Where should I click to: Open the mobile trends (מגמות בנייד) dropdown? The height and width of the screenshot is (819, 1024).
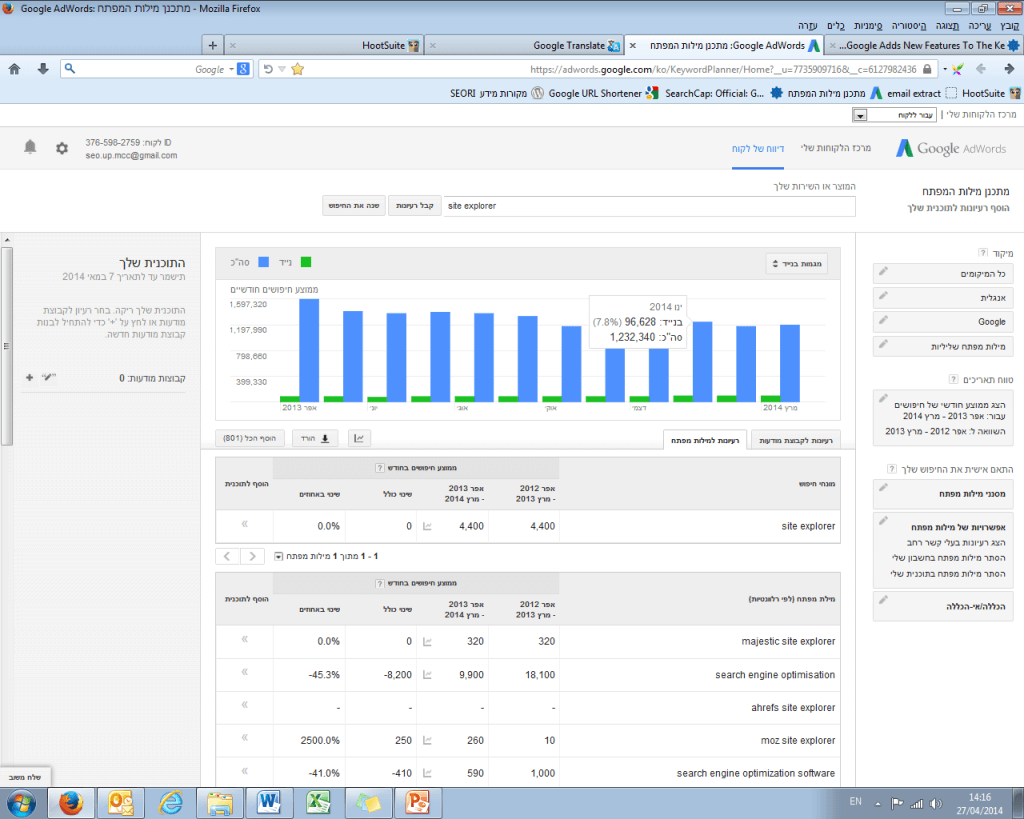coord(797,264)
